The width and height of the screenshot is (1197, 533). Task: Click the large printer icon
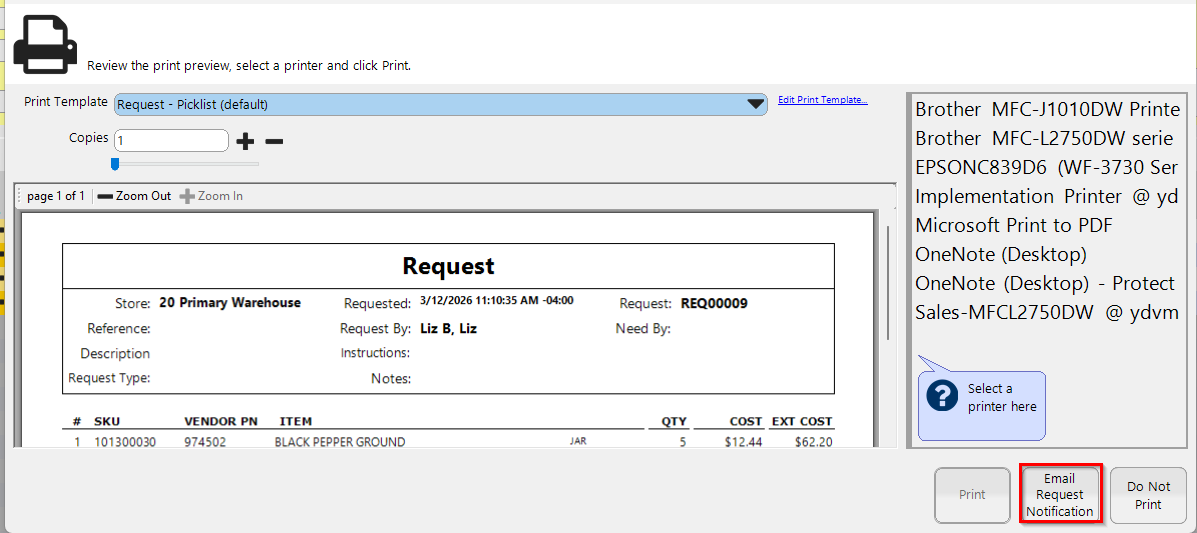44,44
